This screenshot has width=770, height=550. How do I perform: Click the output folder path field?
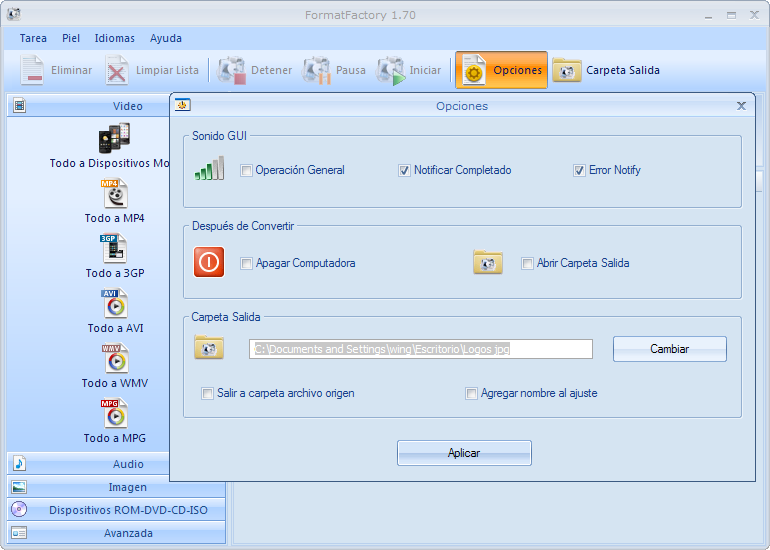click(420, 349)
